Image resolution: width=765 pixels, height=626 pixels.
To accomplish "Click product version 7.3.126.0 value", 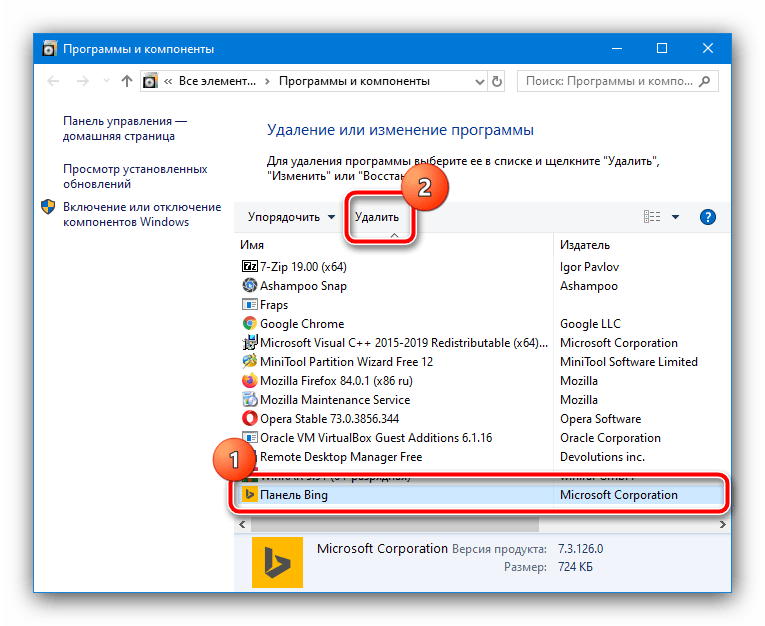I will (581, 549).
